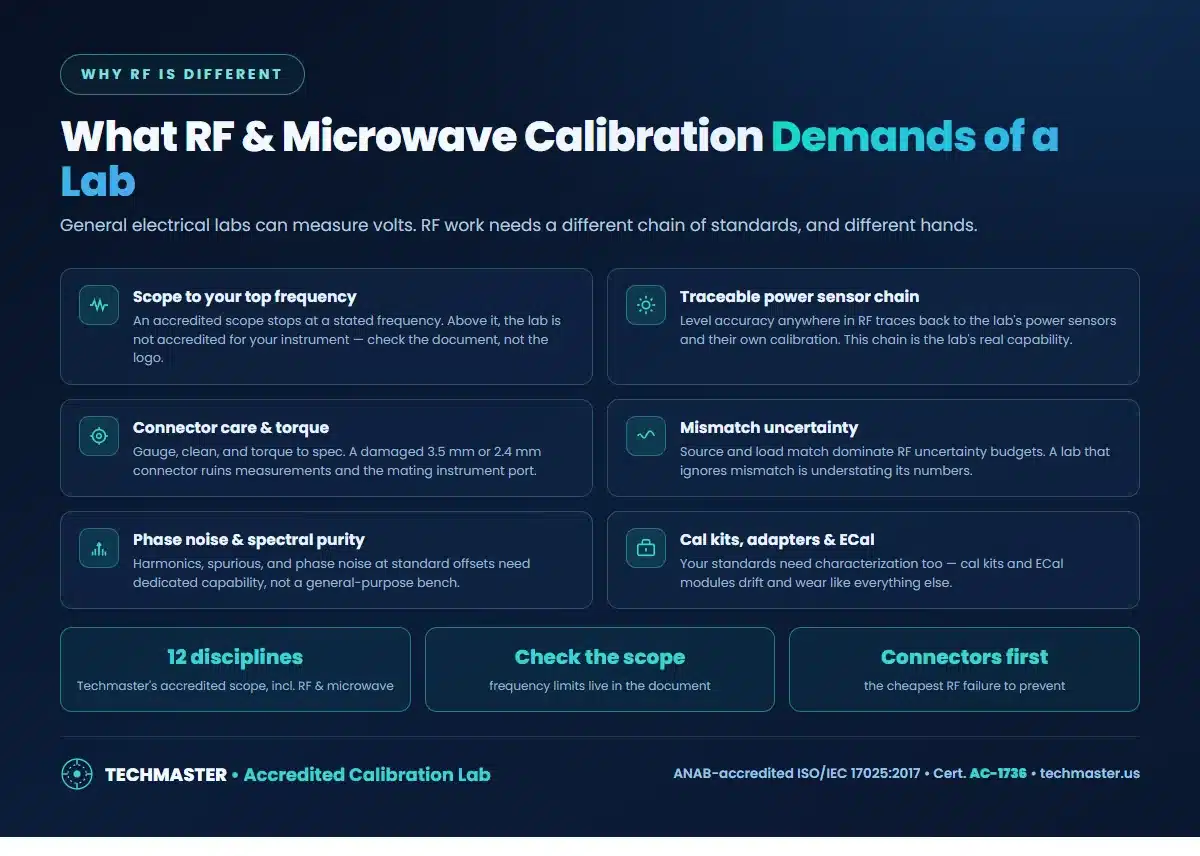Click description starting Level accuracy anywhere in RF
The width and height of the screenshot is (1200, 856).
(898, 330)
